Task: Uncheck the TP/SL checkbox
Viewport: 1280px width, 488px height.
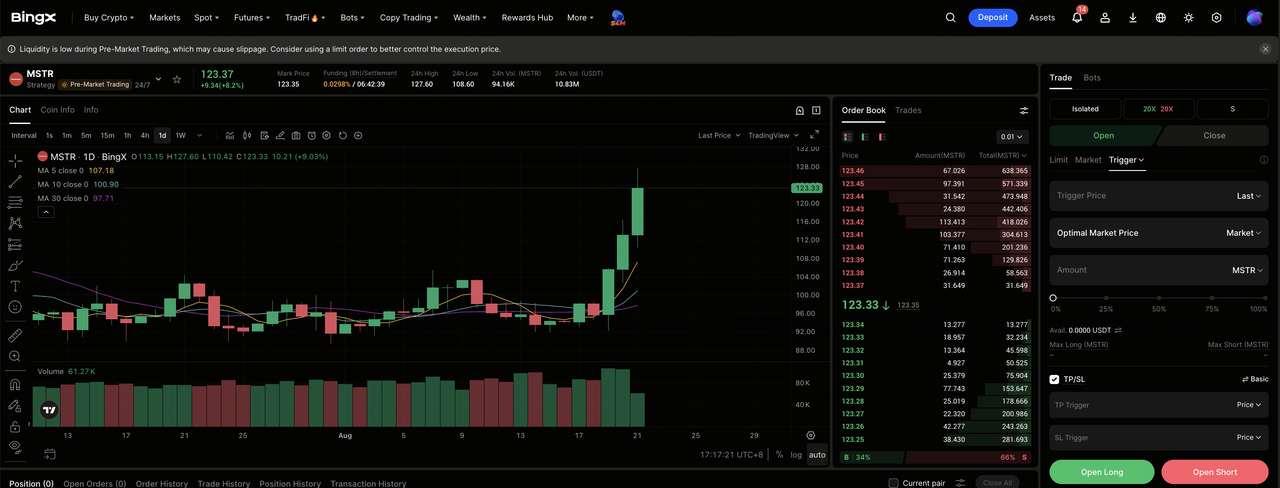Action: [x=1054, y=379]
